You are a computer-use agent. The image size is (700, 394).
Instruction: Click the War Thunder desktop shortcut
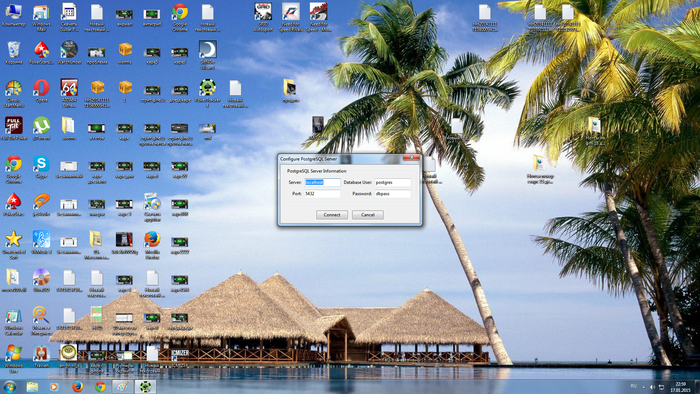tap(69, 53)
